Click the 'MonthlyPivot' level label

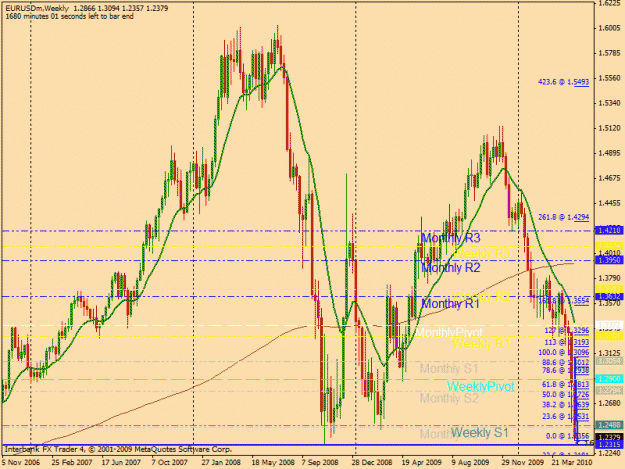tap(449, 332)
